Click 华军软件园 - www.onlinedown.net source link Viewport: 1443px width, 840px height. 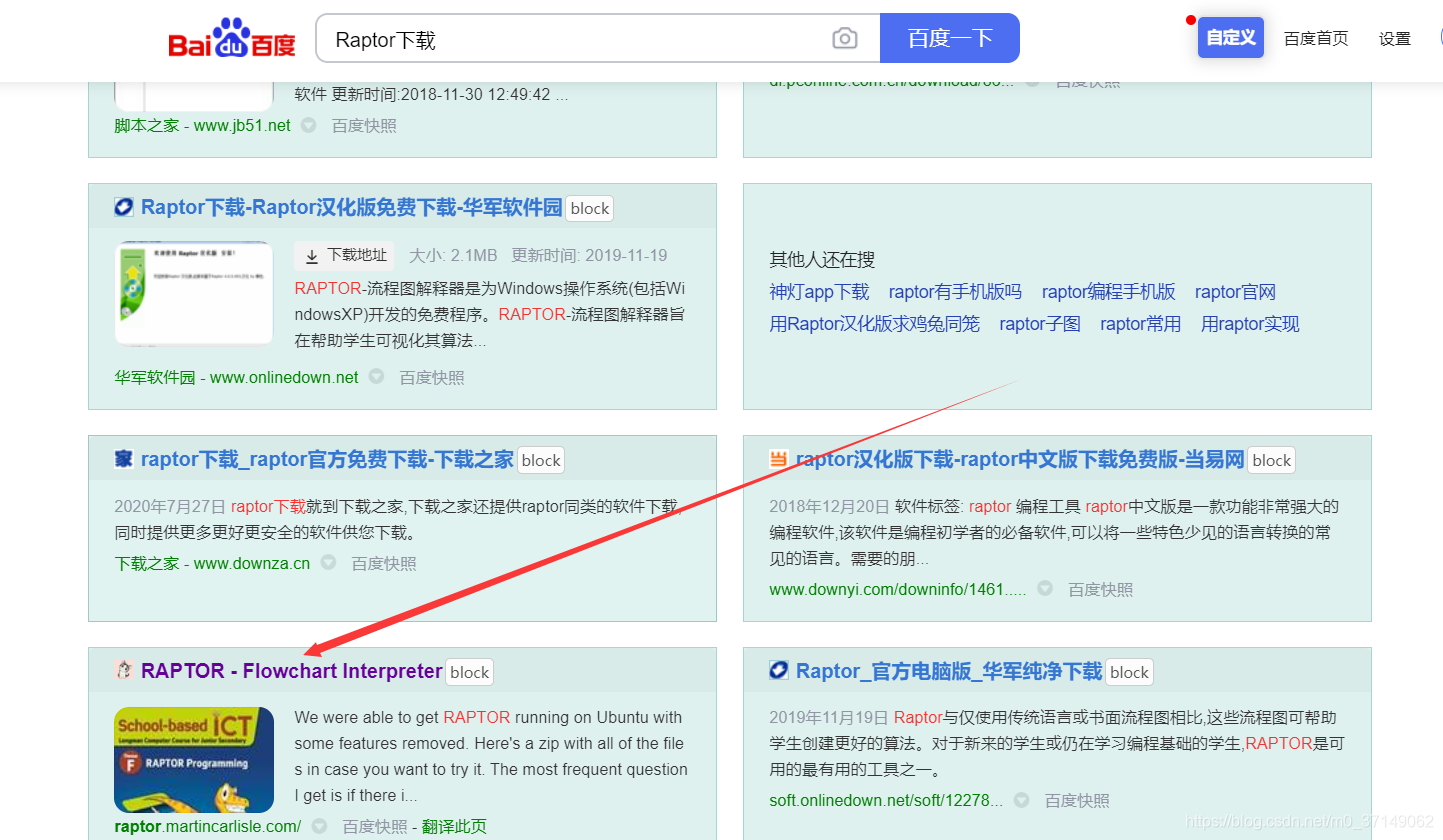coord(237,377)
